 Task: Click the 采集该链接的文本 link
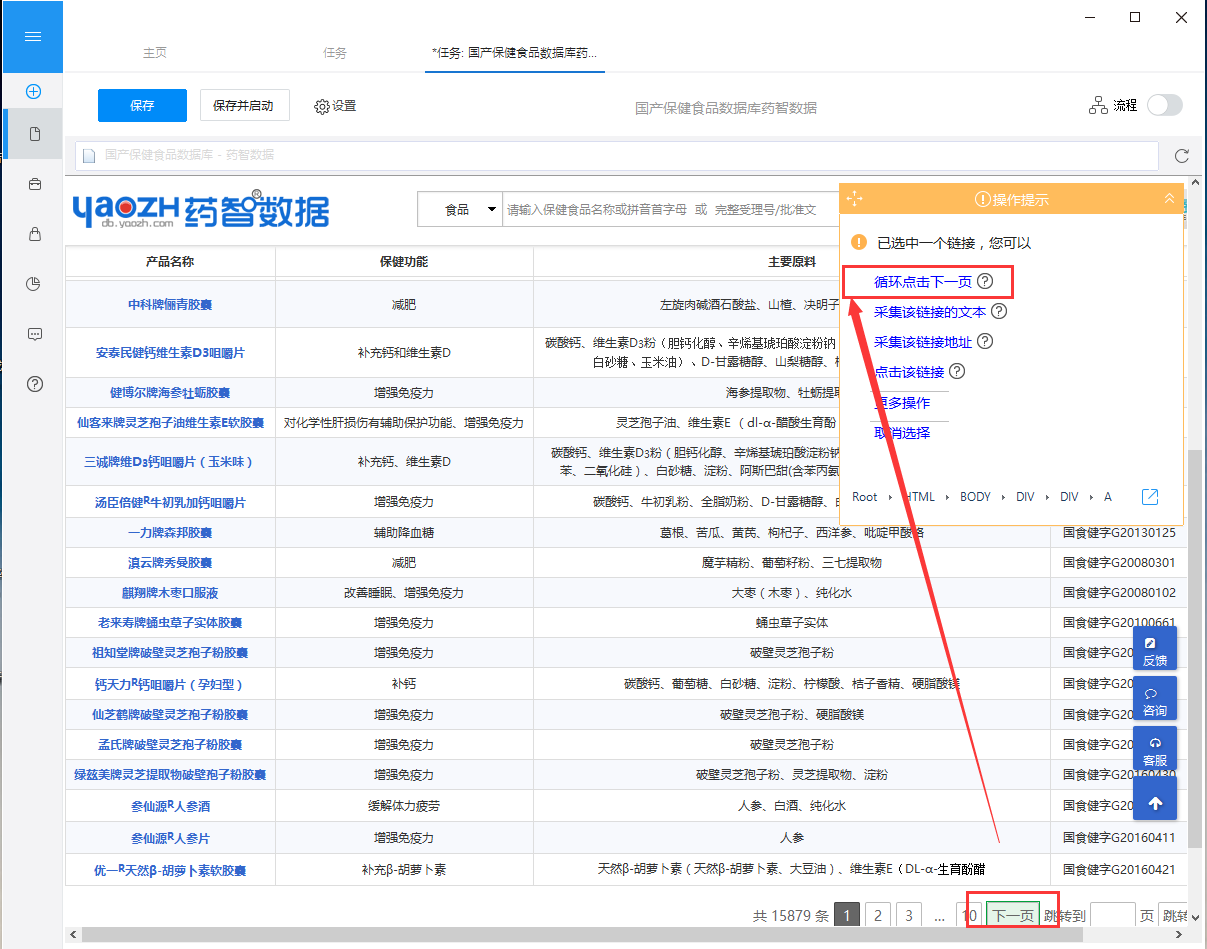click(930, 312)
